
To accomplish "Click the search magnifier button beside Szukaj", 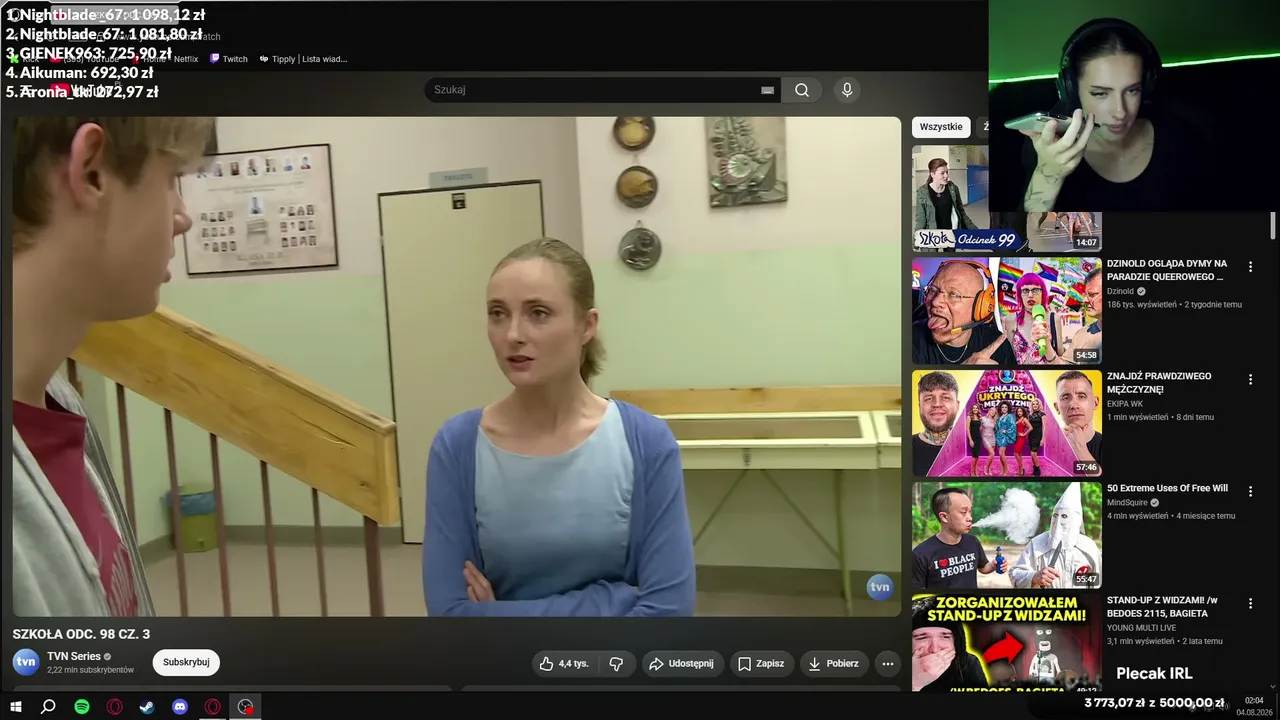I will point(802,90).
